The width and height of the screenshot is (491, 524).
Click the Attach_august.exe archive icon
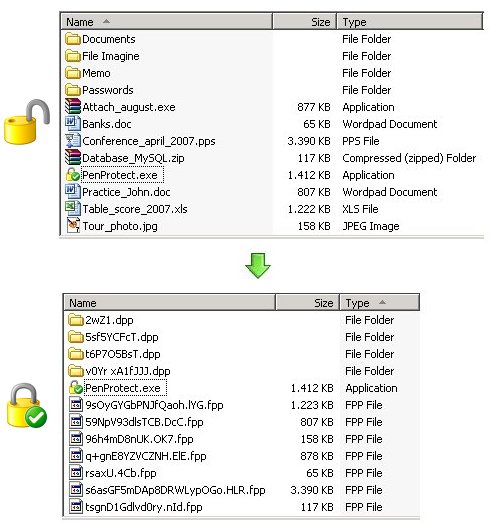pos(73,107)
